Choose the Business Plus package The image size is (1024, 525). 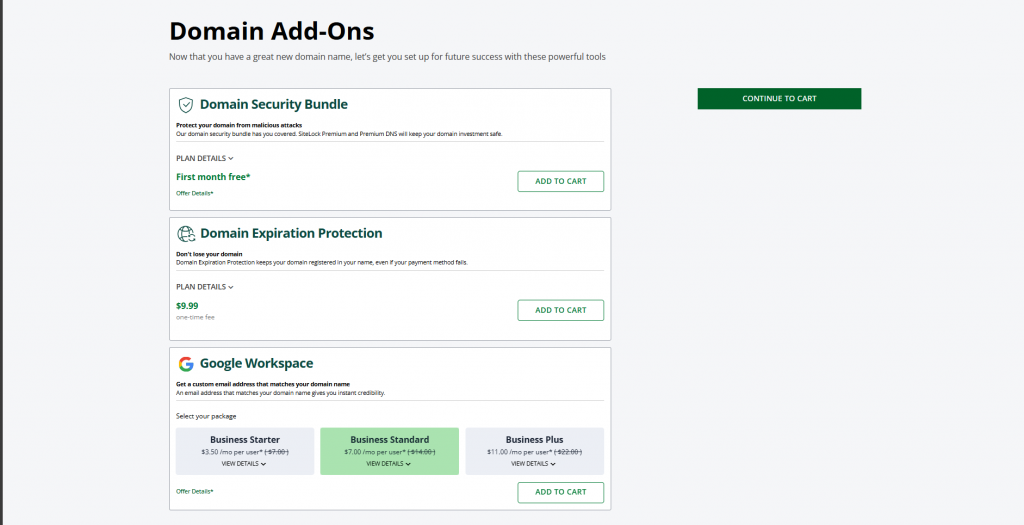point(534,440)
